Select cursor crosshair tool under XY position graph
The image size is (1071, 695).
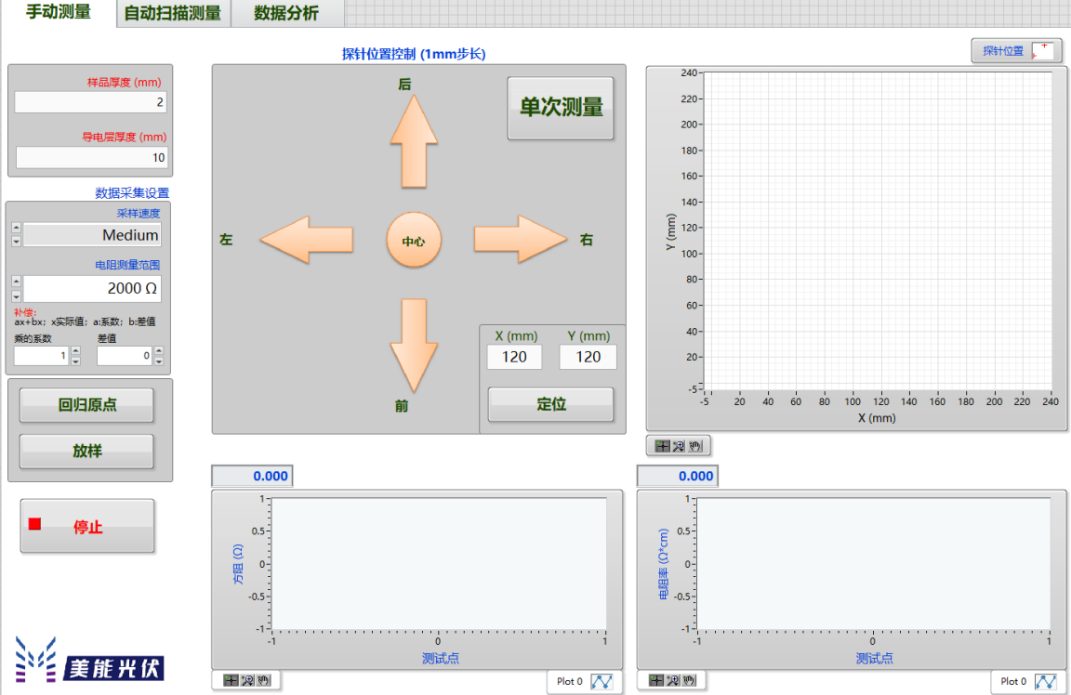coord(662,446)
